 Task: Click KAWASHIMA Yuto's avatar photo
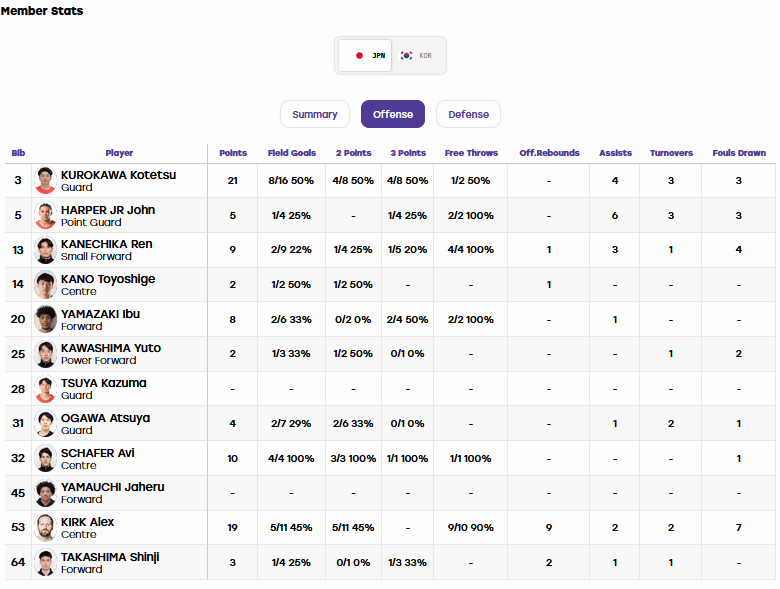click(45, 354)
